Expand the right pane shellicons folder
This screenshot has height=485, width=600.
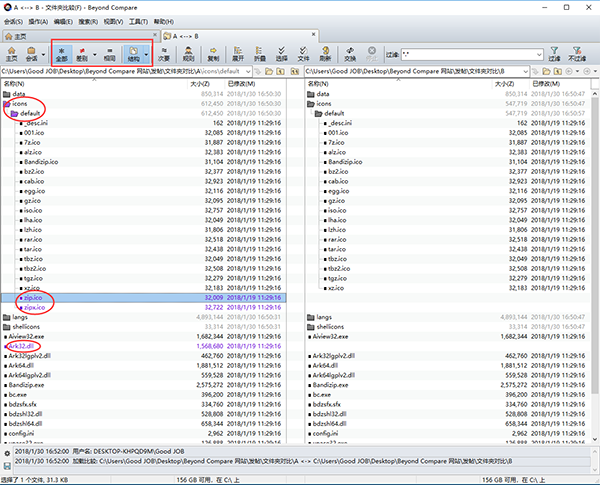click(x=311, y=327)
